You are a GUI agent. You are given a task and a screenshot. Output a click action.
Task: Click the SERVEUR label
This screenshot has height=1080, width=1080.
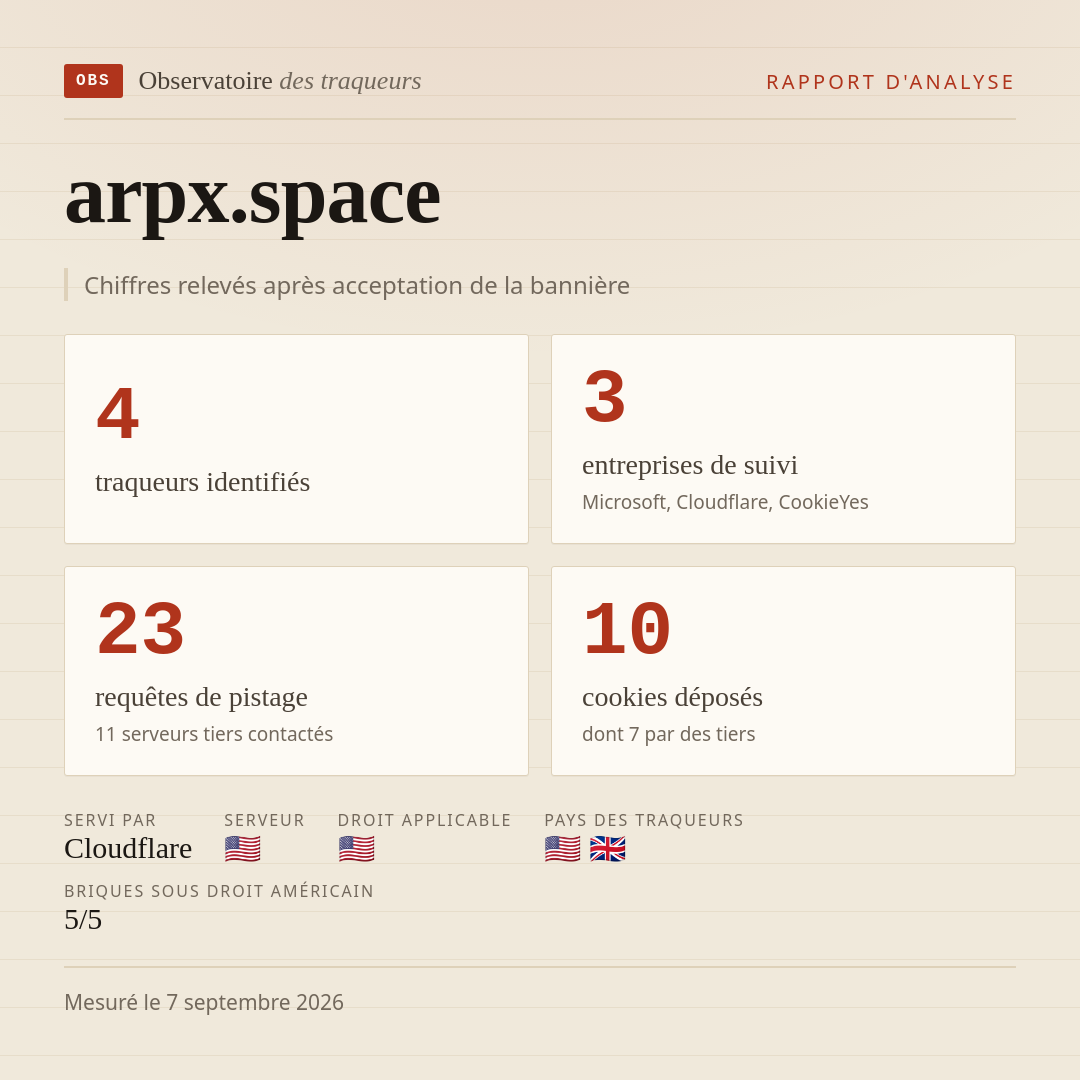tap(264, 820)
